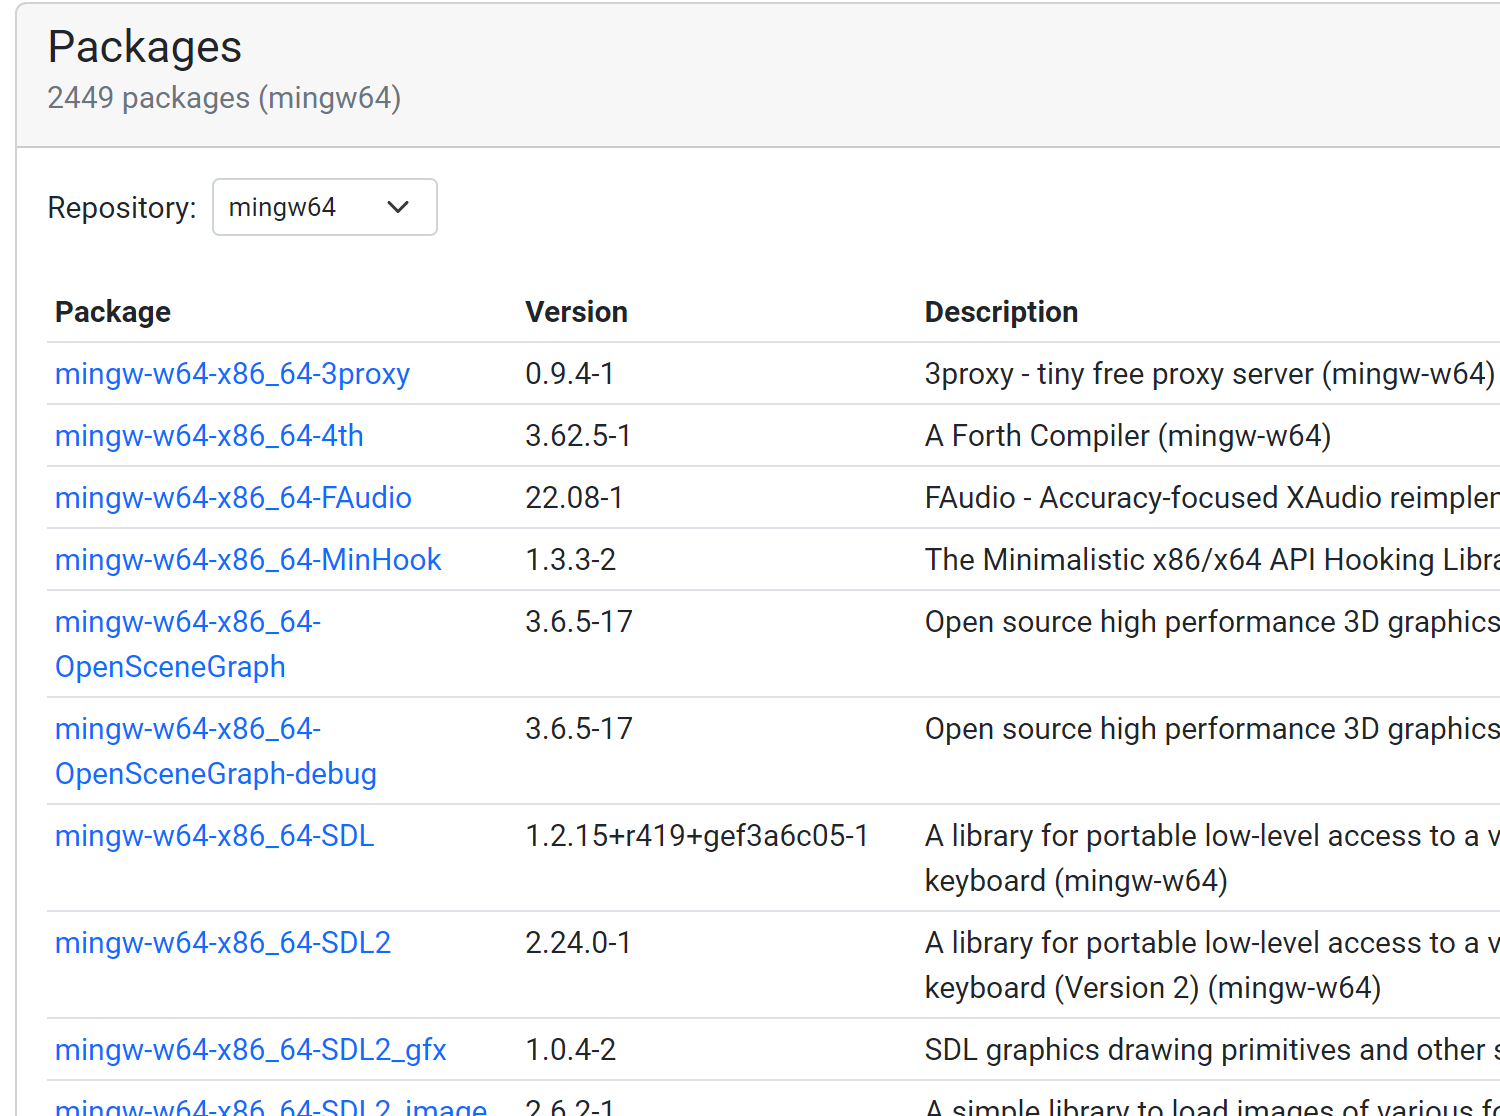The height and width of the screenshot is (1116, 1500).
Task: Click the A Forth Compiler description
Action: coord(1128,436)
